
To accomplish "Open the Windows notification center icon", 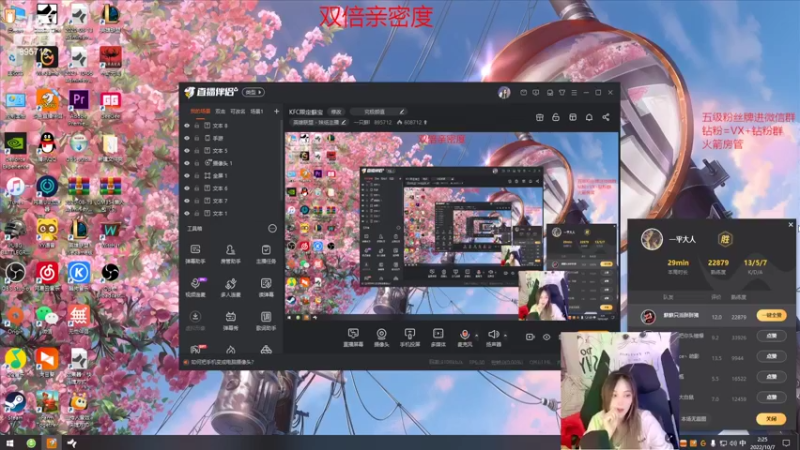I will click(x=786, y=442).
